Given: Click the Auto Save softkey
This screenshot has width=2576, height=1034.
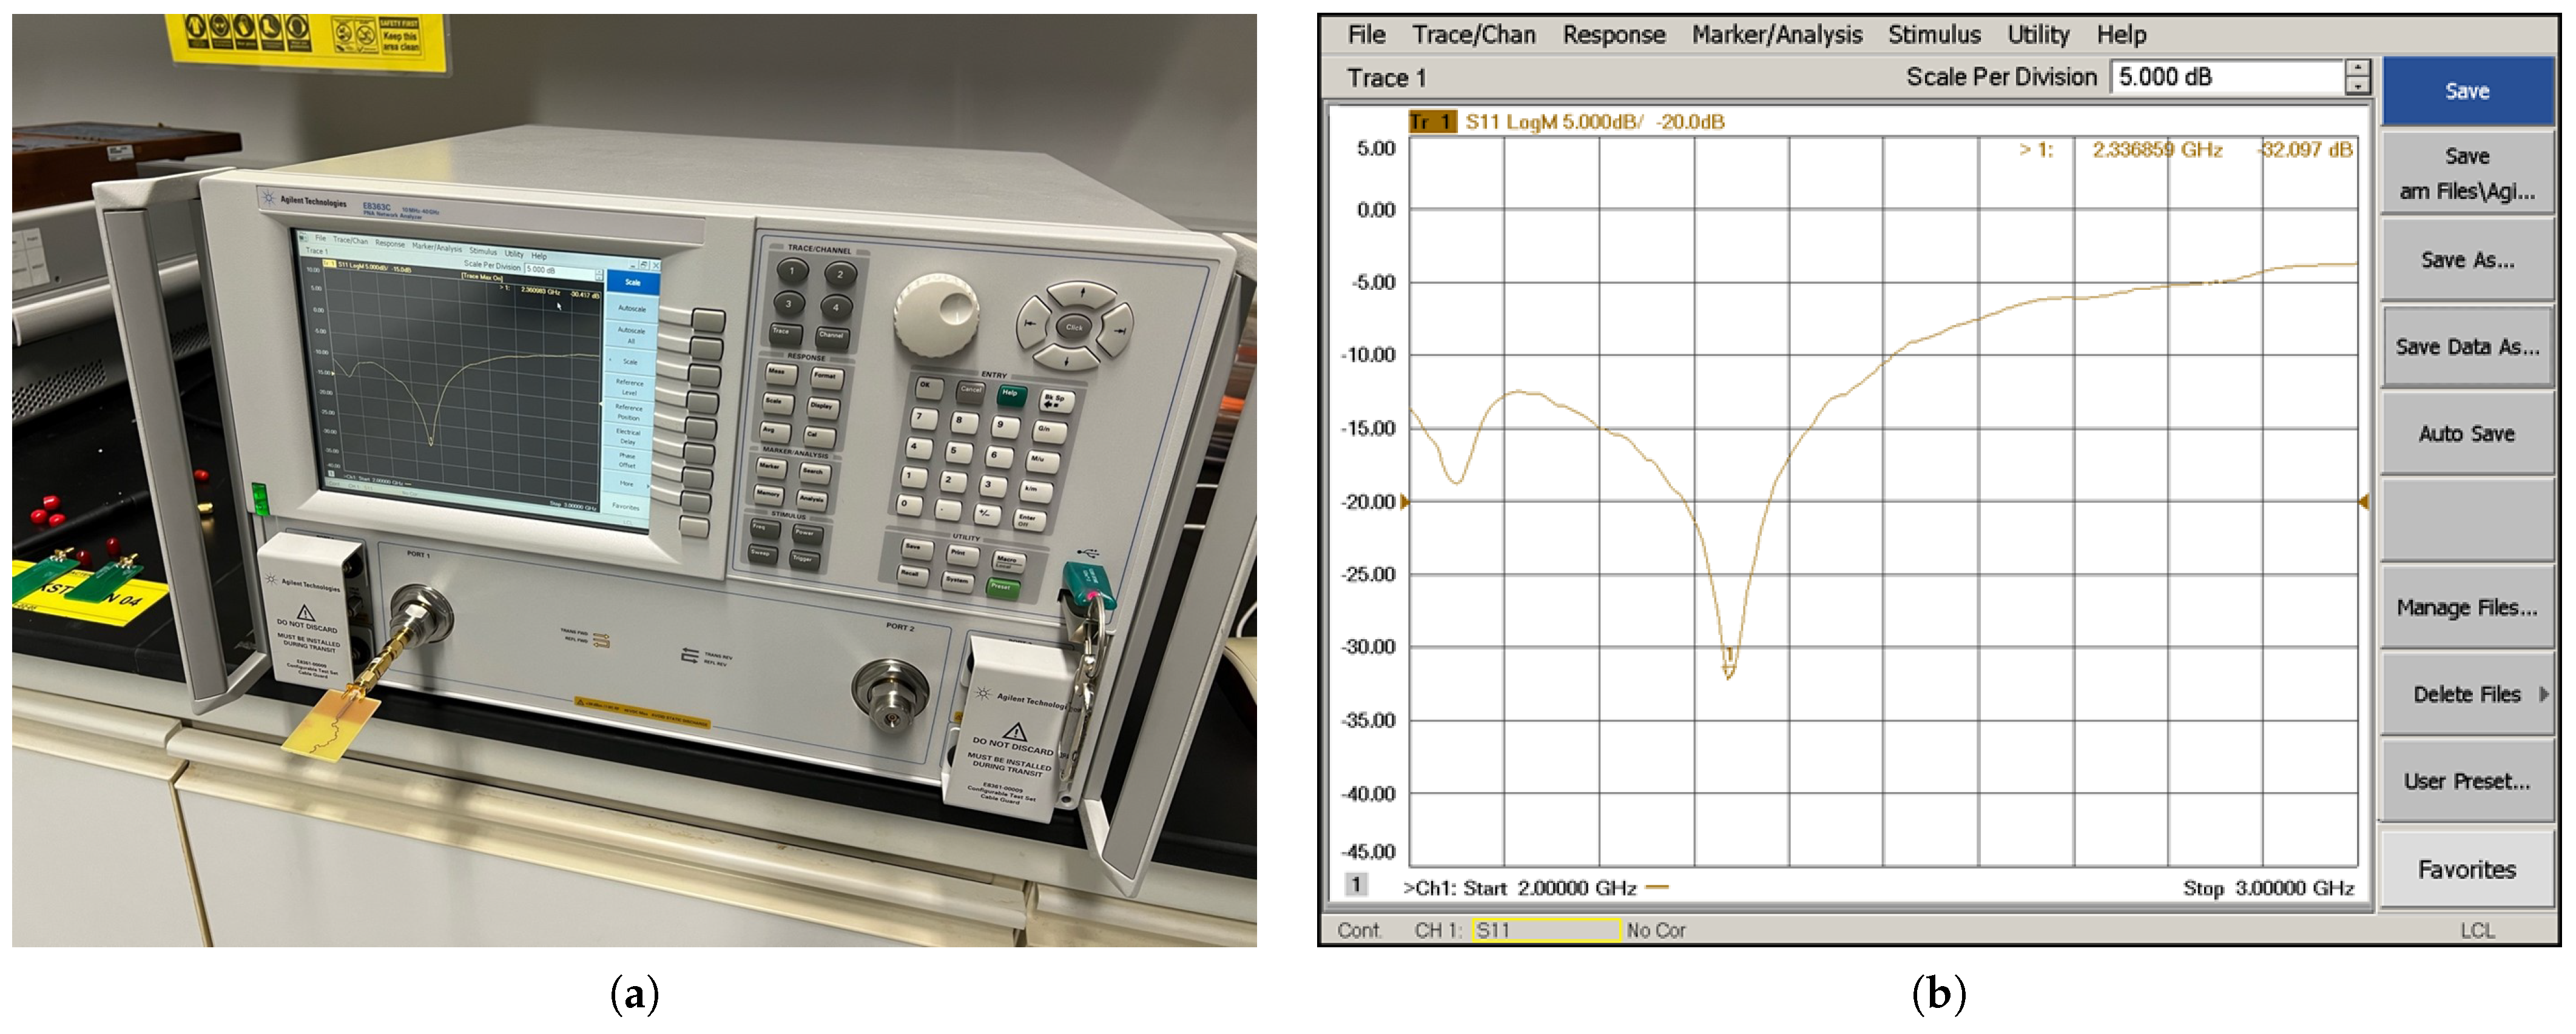Looking at the screenshot, I should 2466,434.
